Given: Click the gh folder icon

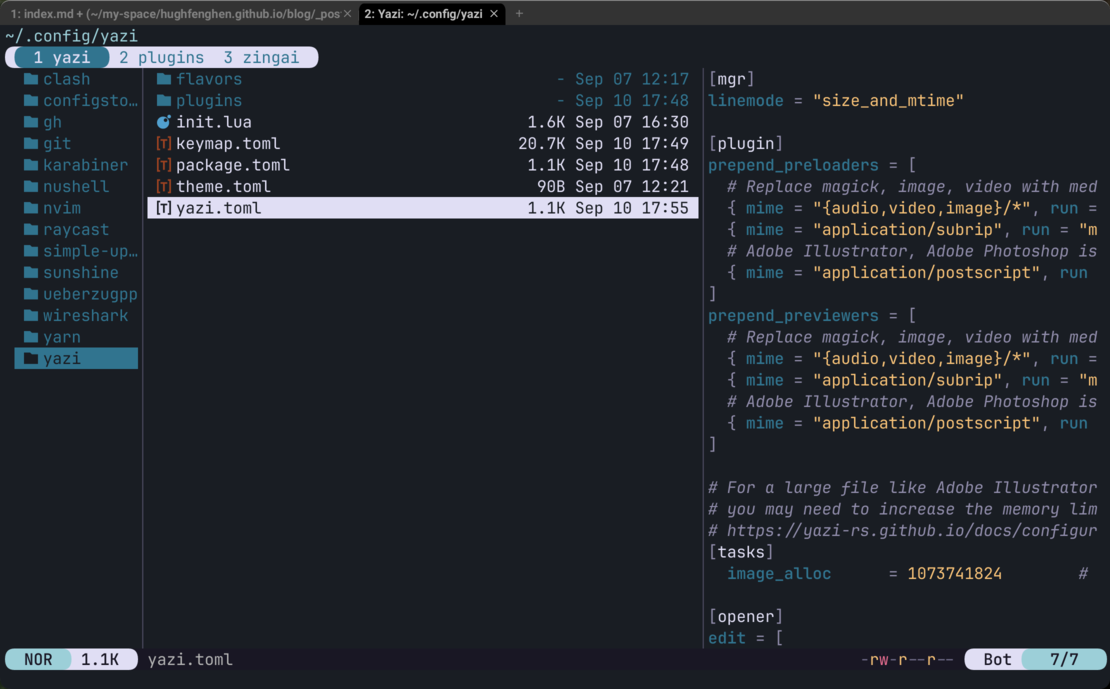Looking at the screenshot, I should (30, 122).
